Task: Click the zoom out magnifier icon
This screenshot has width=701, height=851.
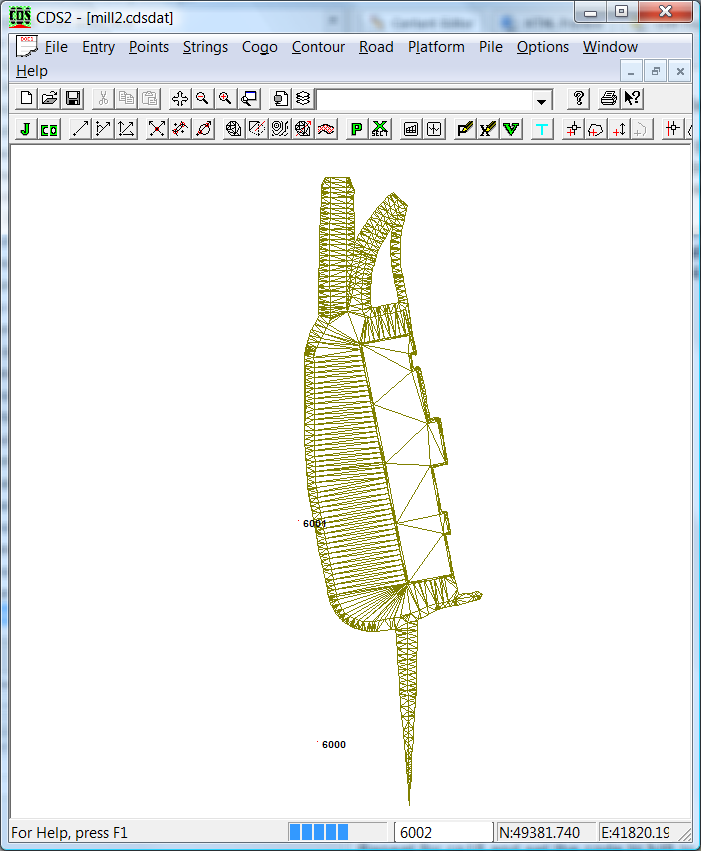Action: (x=202, y=98)
